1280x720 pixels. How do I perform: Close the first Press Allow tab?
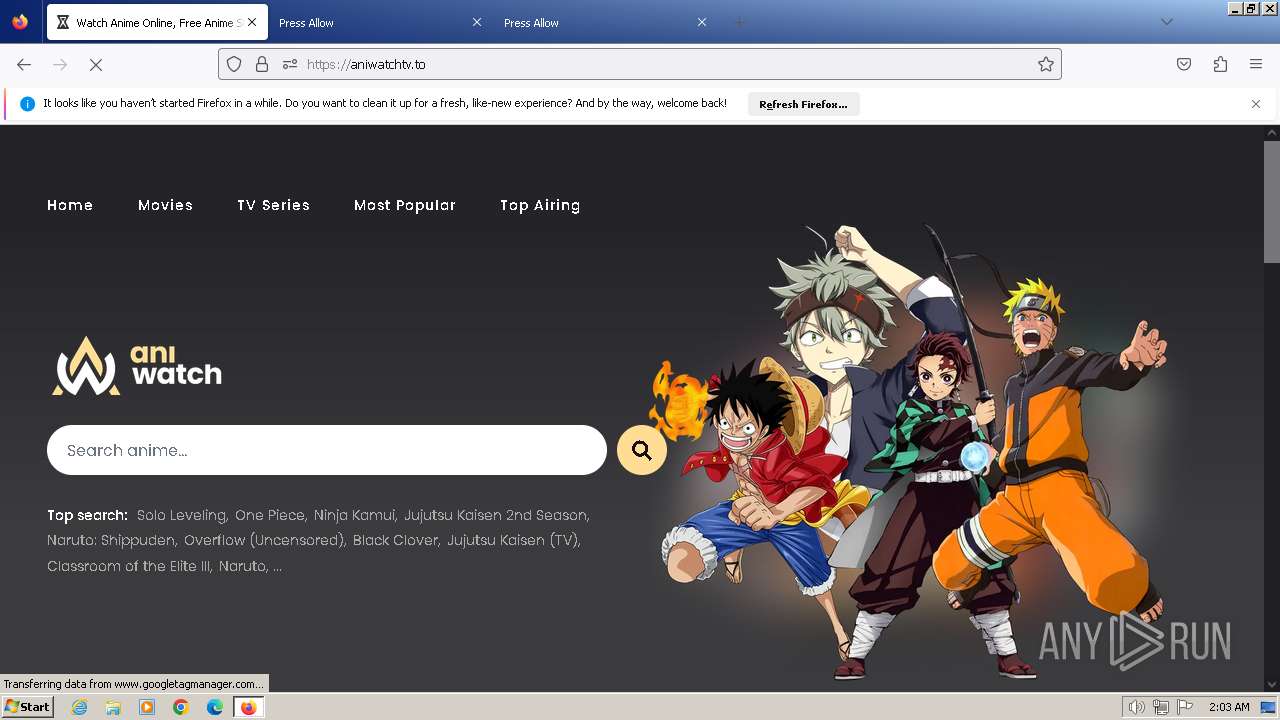pos(476,22)
